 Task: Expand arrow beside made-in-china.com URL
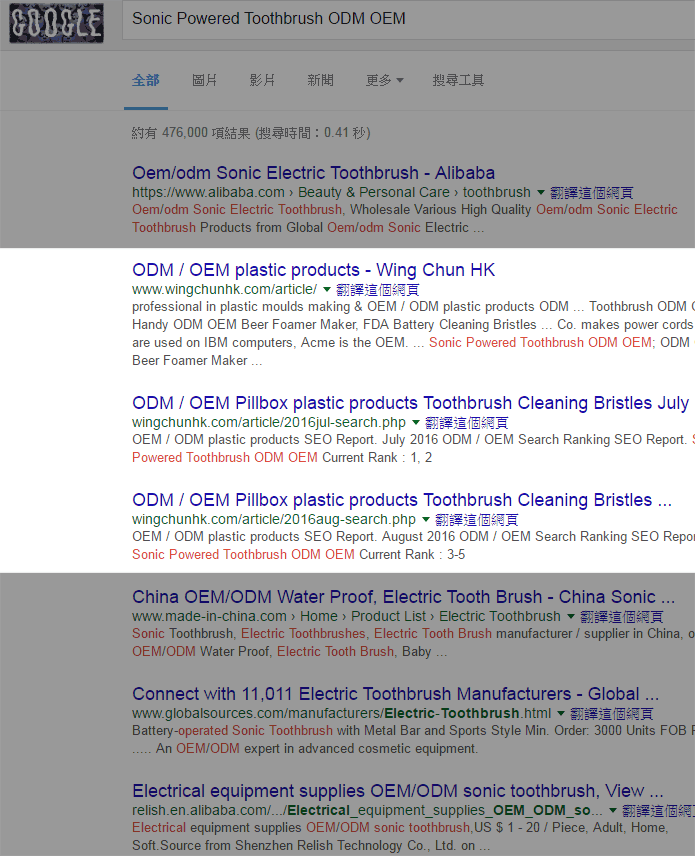571,616
